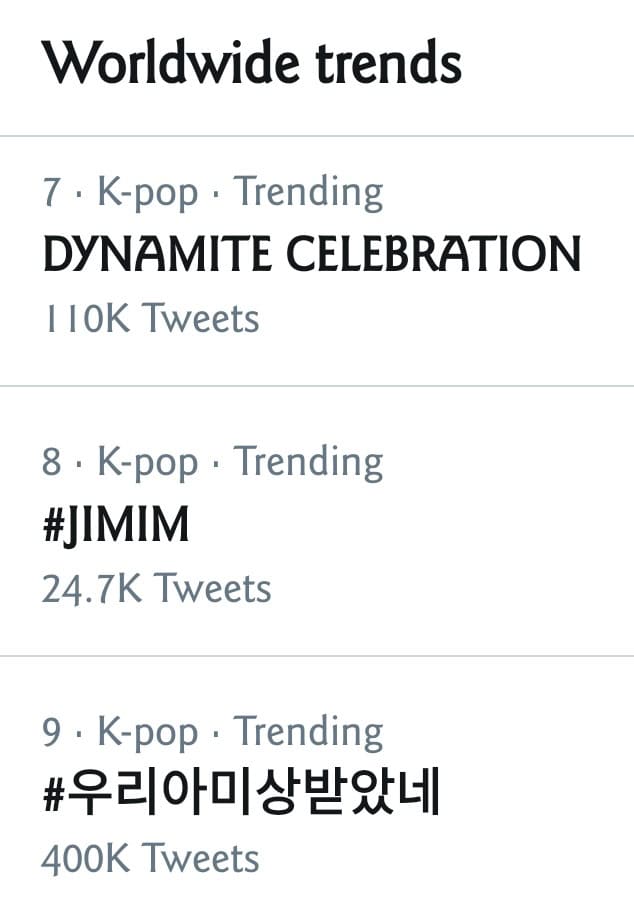This screenshot has height=910, width=634.
Task: Click divider line below 110K Tweets
Action: pos(317,385)
